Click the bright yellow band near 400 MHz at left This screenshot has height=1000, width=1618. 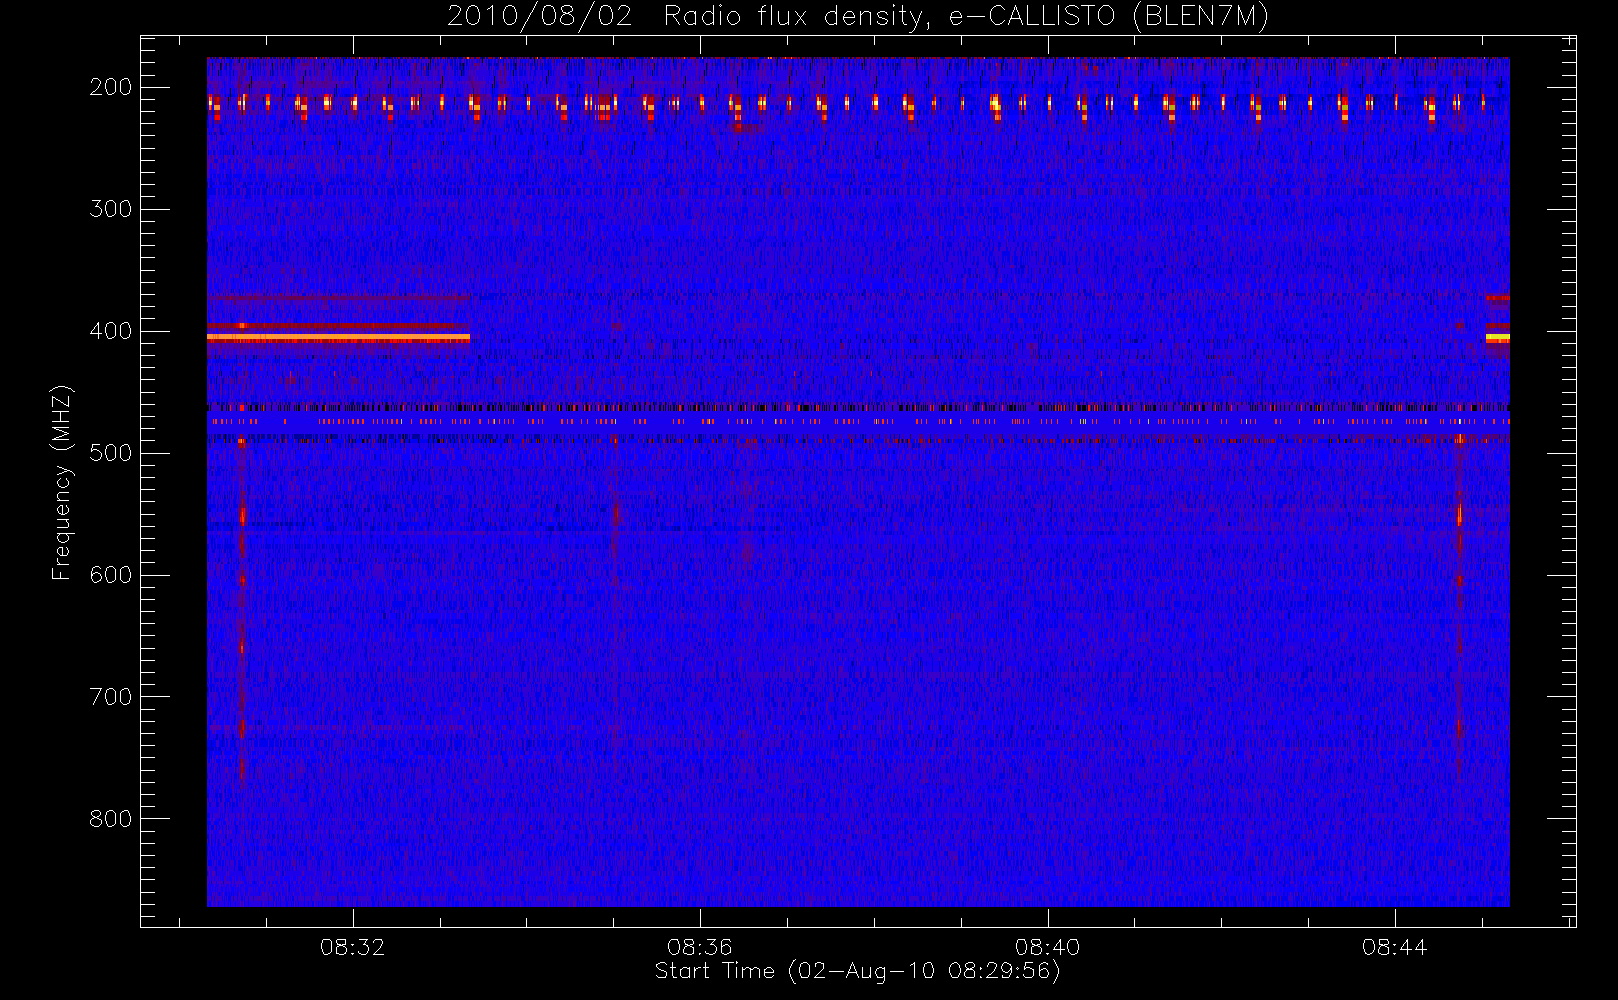coord(338,338)
